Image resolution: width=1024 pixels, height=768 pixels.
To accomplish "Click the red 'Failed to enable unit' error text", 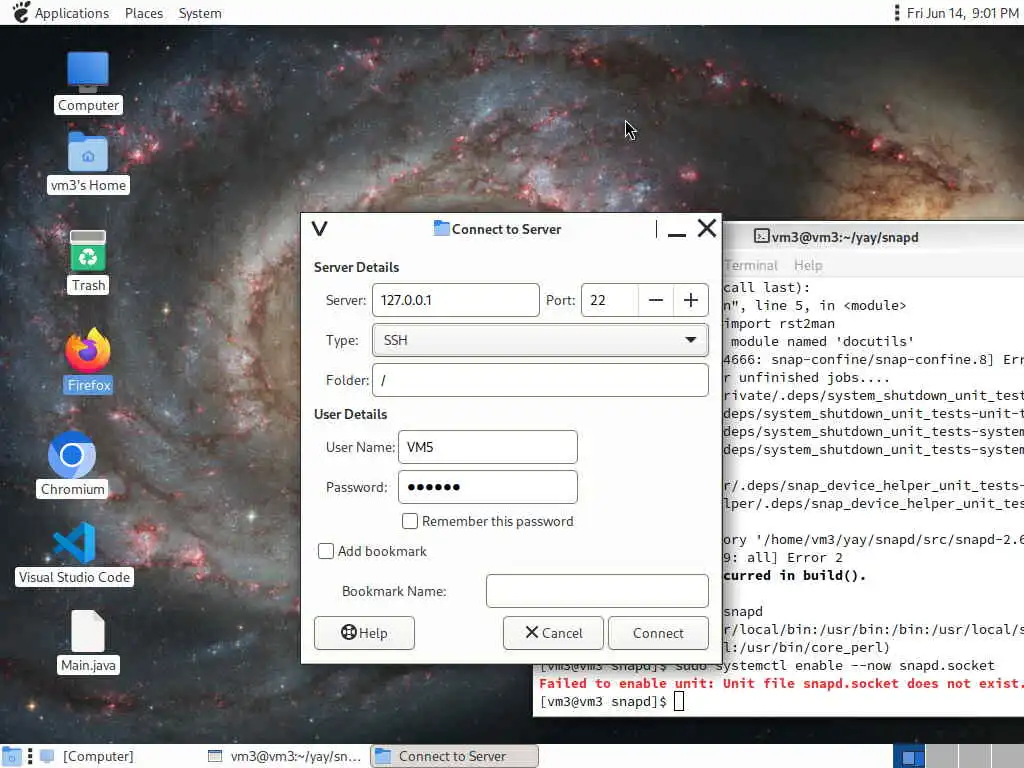I will (x=781, y=683).
